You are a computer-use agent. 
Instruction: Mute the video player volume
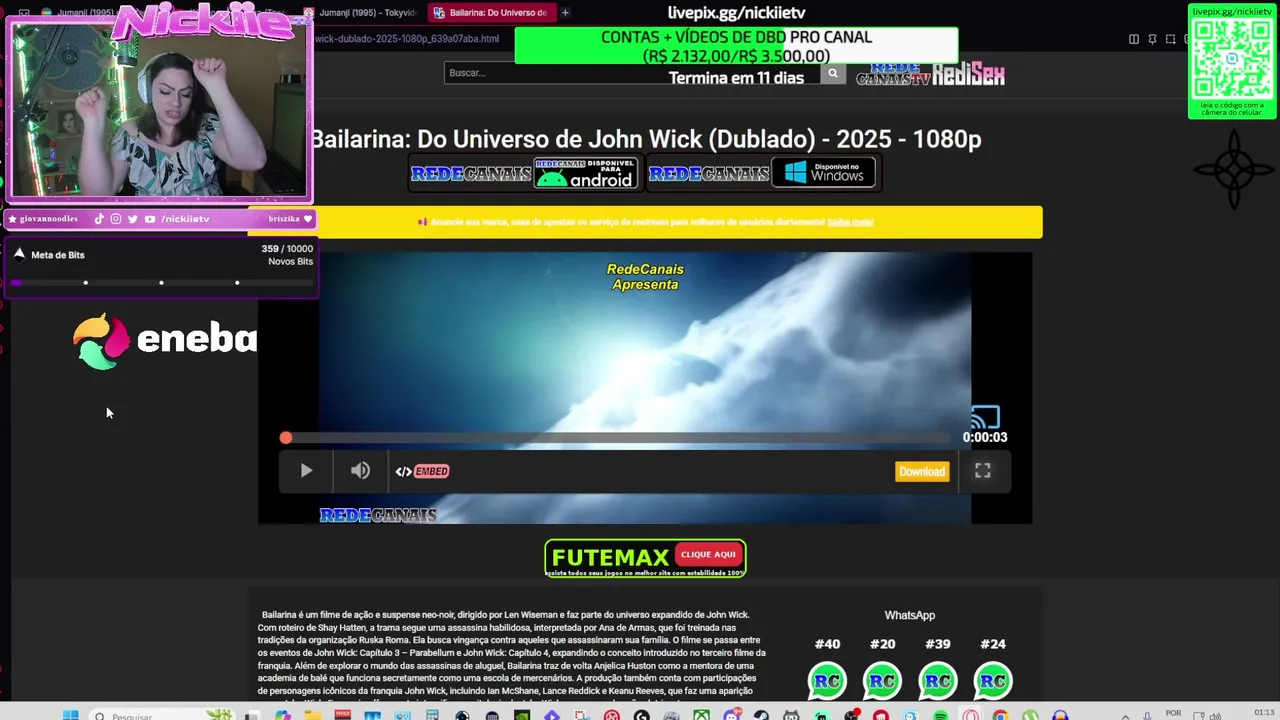[360, 471]
